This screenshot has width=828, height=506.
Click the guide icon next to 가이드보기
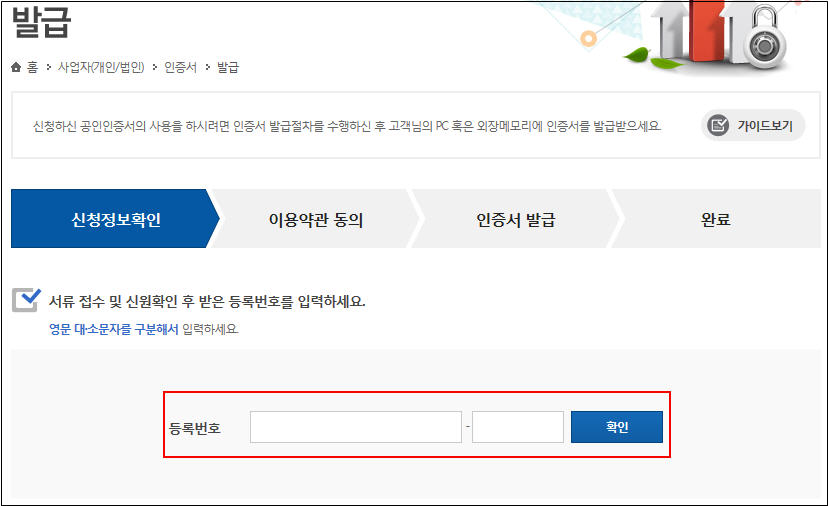tap(718, 125)
